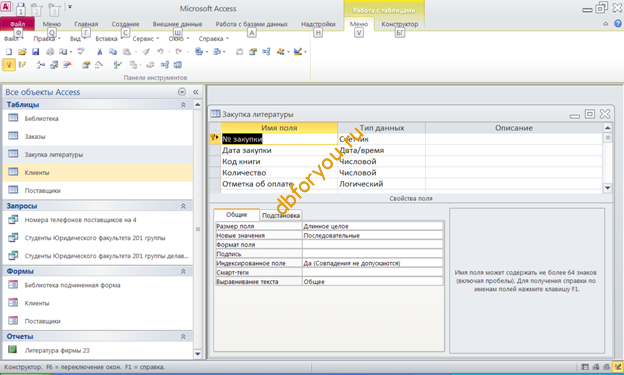Collapse navigation pane with double chevron
Viewport: 624px width, 375px height.
click(x=196, y=92)
